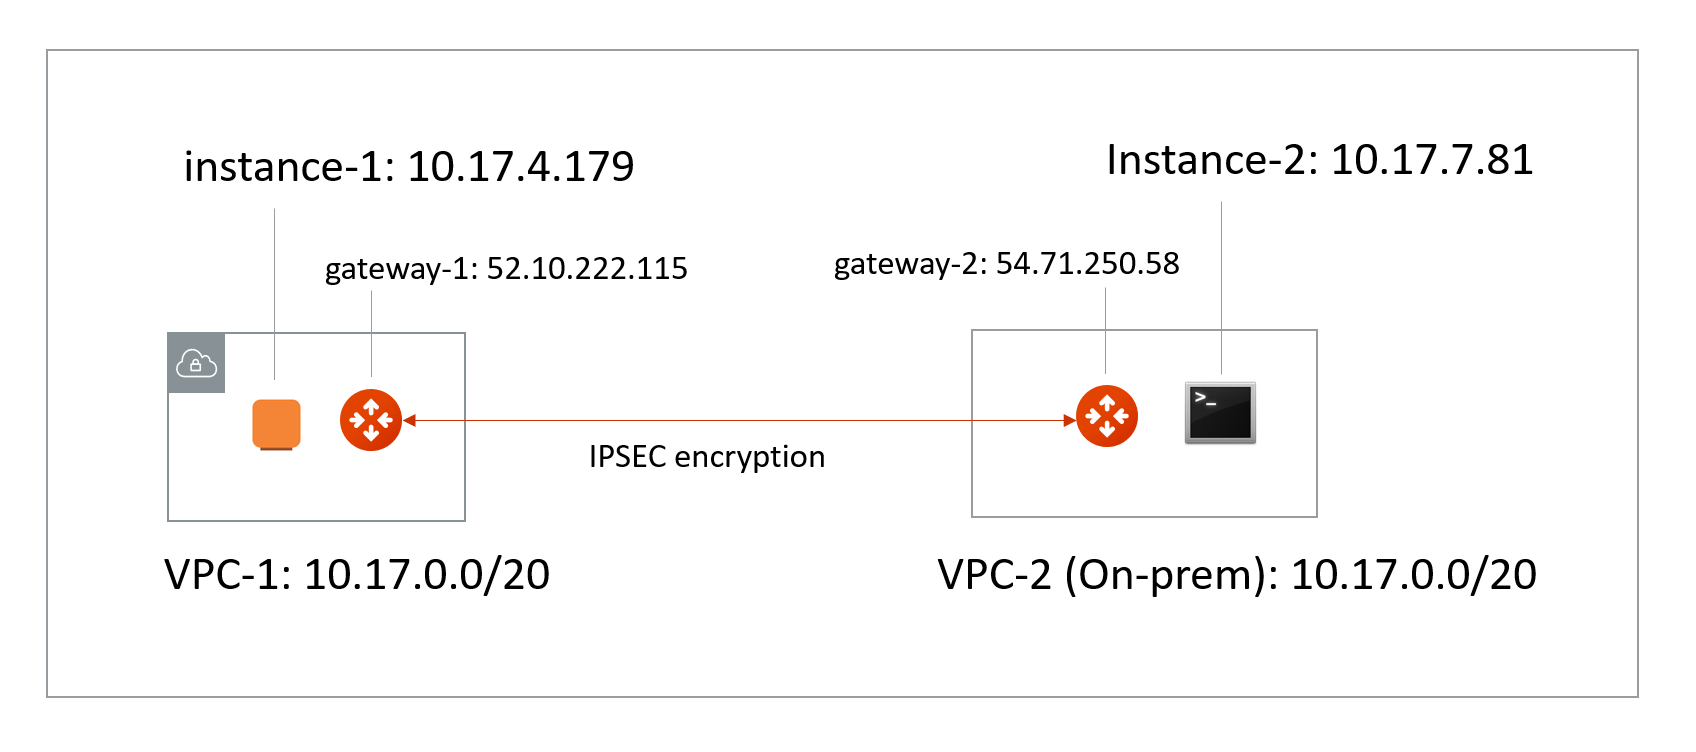
Task: Select the IPSEC encryption label
Action: (x=706, y=457)
